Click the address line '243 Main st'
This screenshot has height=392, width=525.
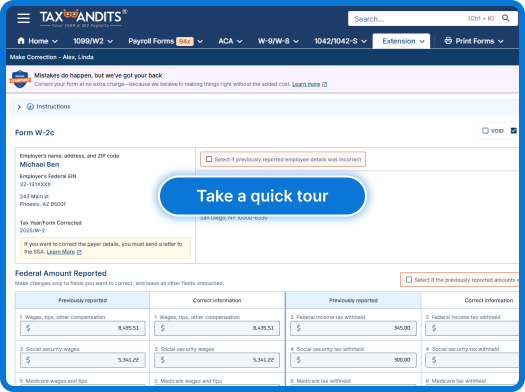(34, 196)
